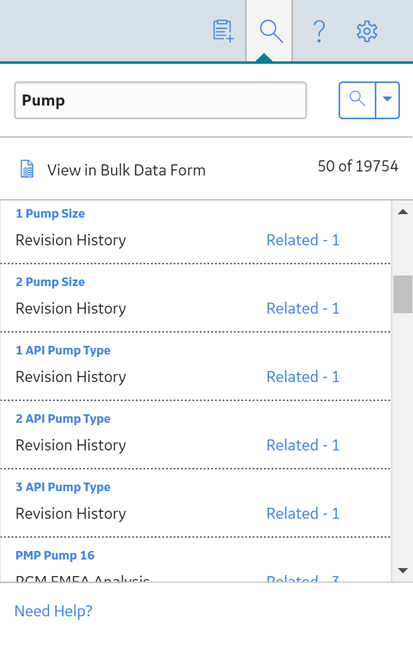Click Related - 1 for 3 API Pump Type
This screenshot has width=413, height=650.
click(303, 514)
